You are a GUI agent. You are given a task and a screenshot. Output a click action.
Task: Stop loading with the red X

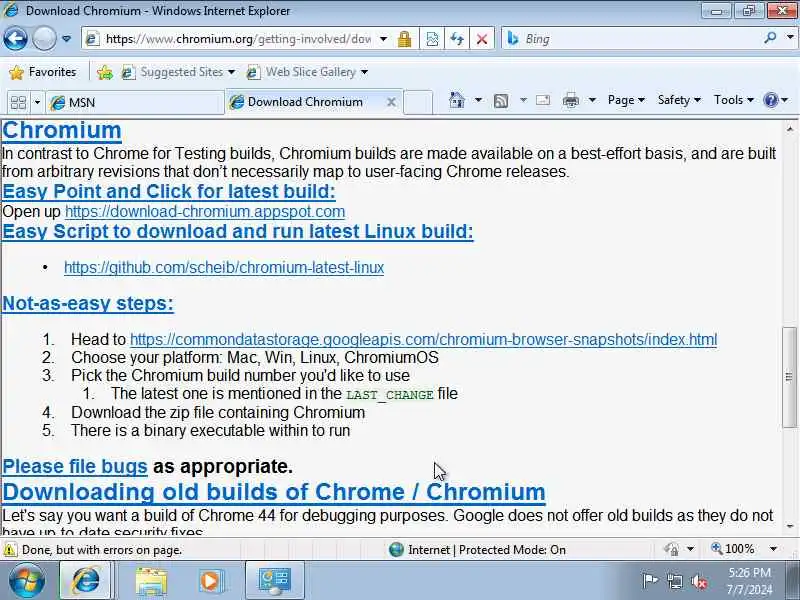pyautogui.click(x=482, y=39)
